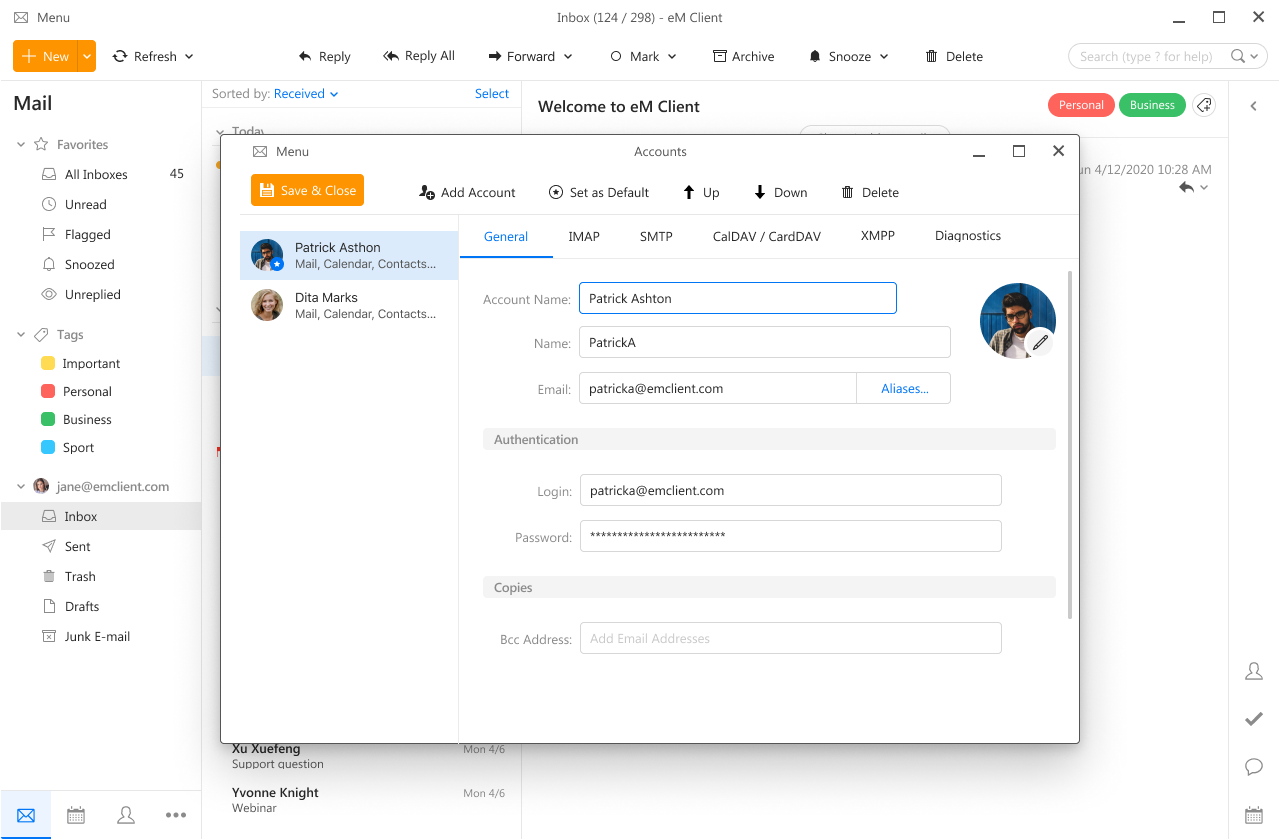Open the Sent folder
The image size is (1280, 840).
pos(100,546)
